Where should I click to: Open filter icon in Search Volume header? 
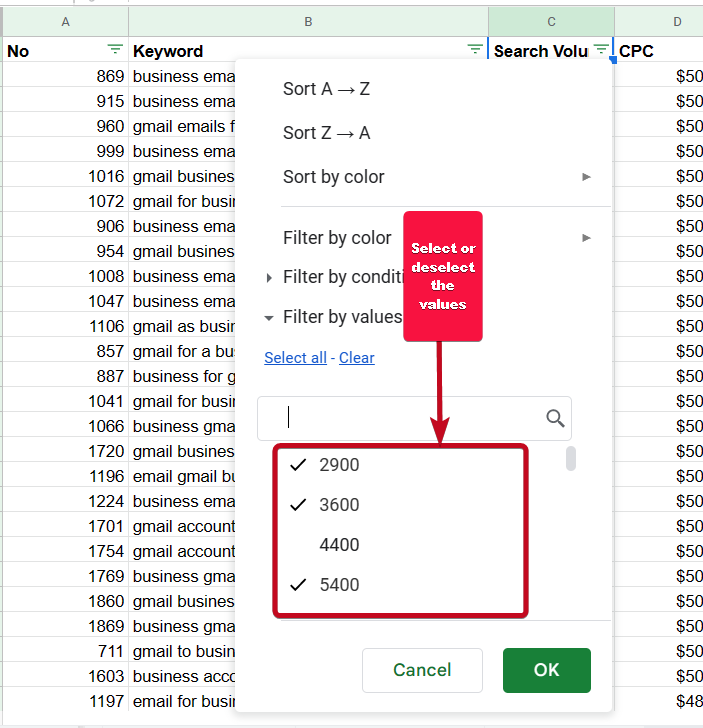tap(601, 49)
